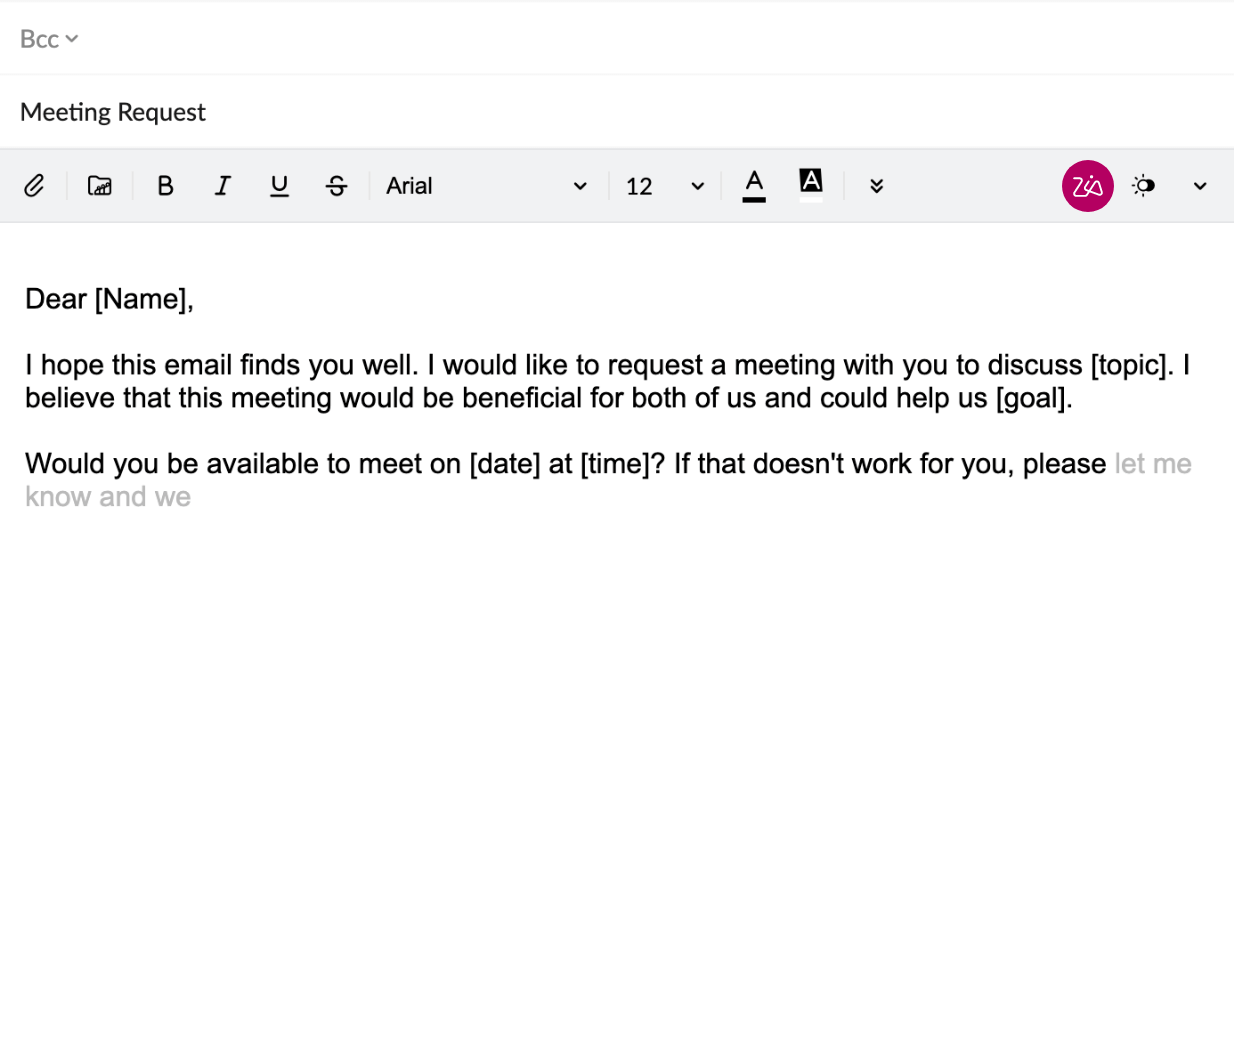Apply strikethrough formatting
Image resolution: width=1234 pixels, height=1060 pixels.
[x=337, y=185]
